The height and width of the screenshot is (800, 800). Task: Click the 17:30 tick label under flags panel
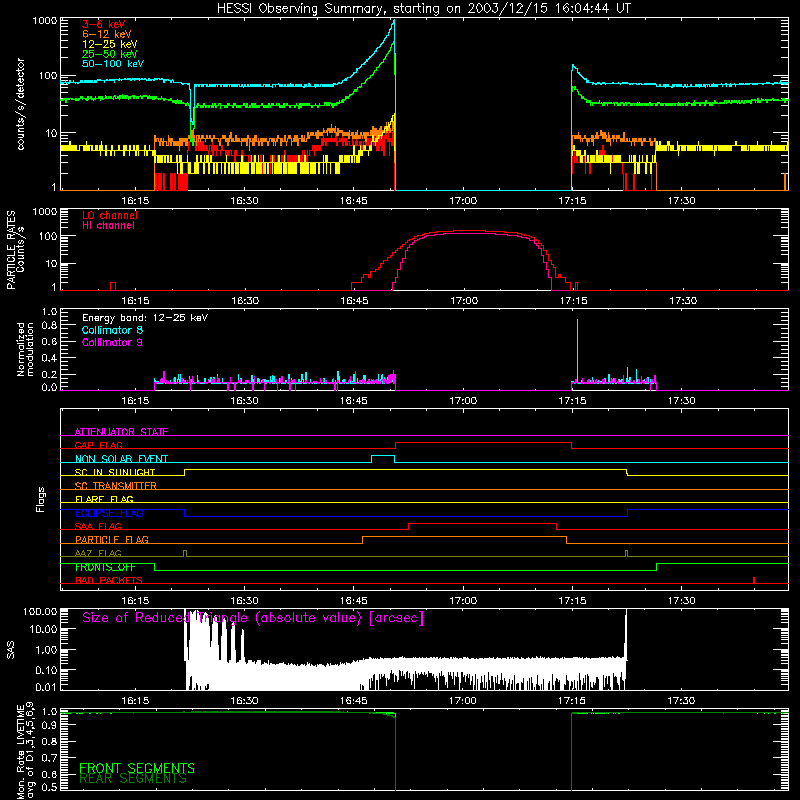(x=682, y=601)
